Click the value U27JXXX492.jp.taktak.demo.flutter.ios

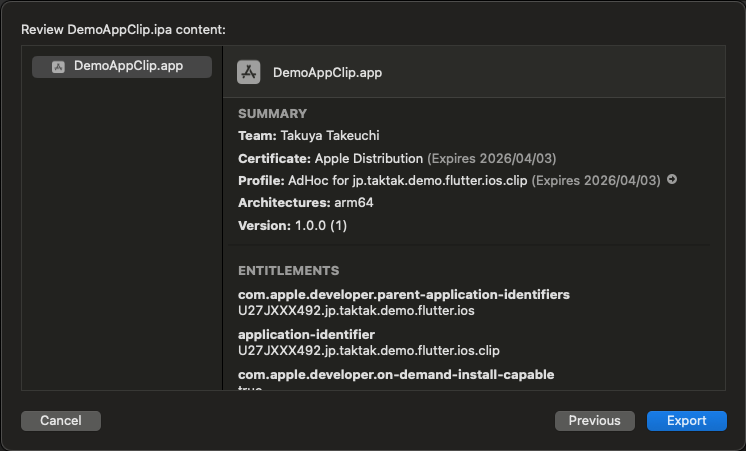(356, 311)
